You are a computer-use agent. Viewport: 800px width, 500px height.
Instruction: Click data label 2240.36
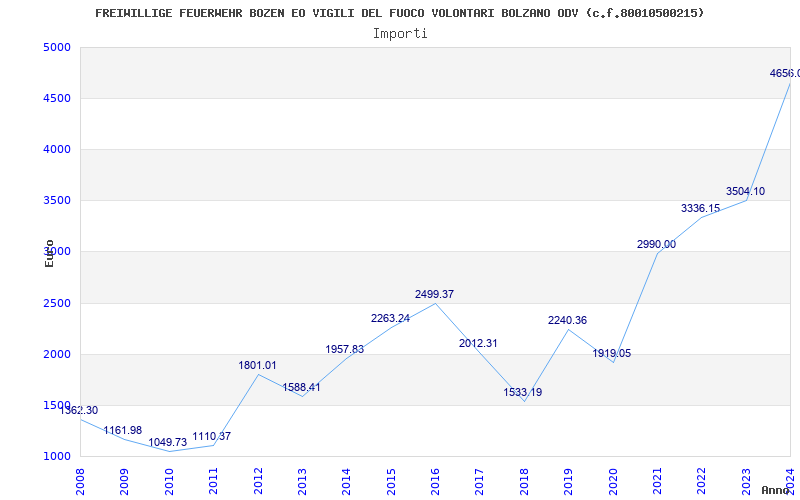(x=567, y=320)
